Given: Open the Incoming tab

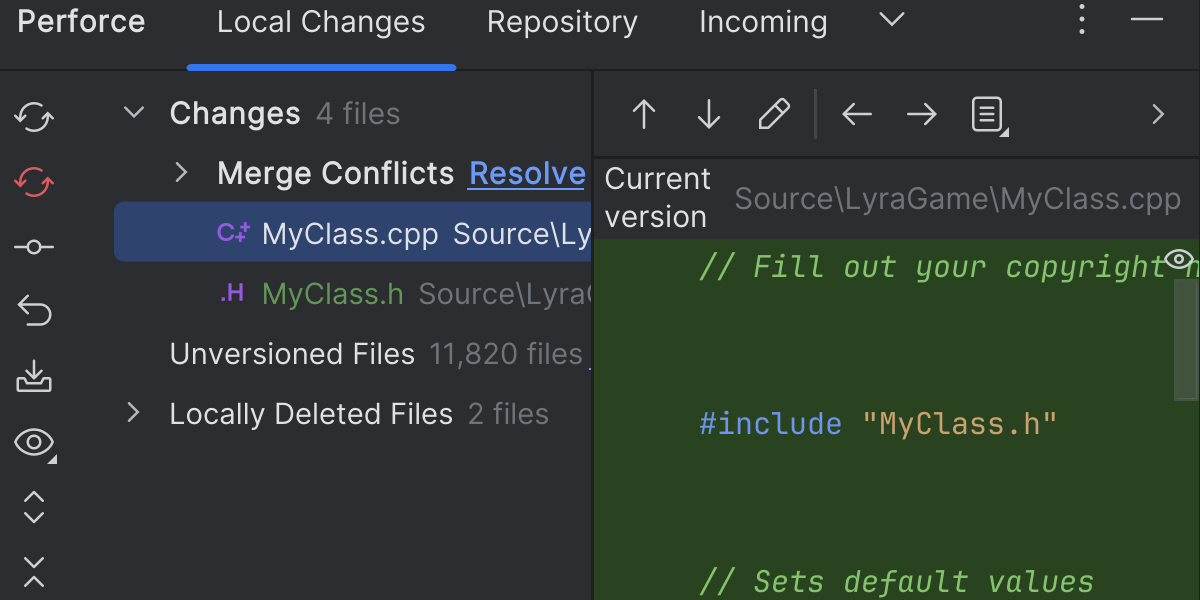Looking at the screenshot, I should (763, 22).
